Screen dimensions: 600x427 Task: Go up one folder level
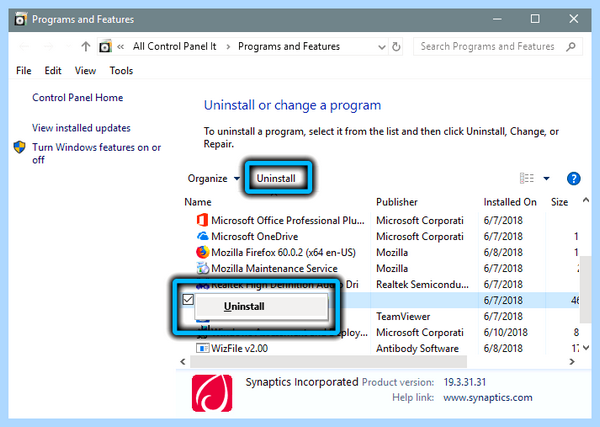point(86,47)
